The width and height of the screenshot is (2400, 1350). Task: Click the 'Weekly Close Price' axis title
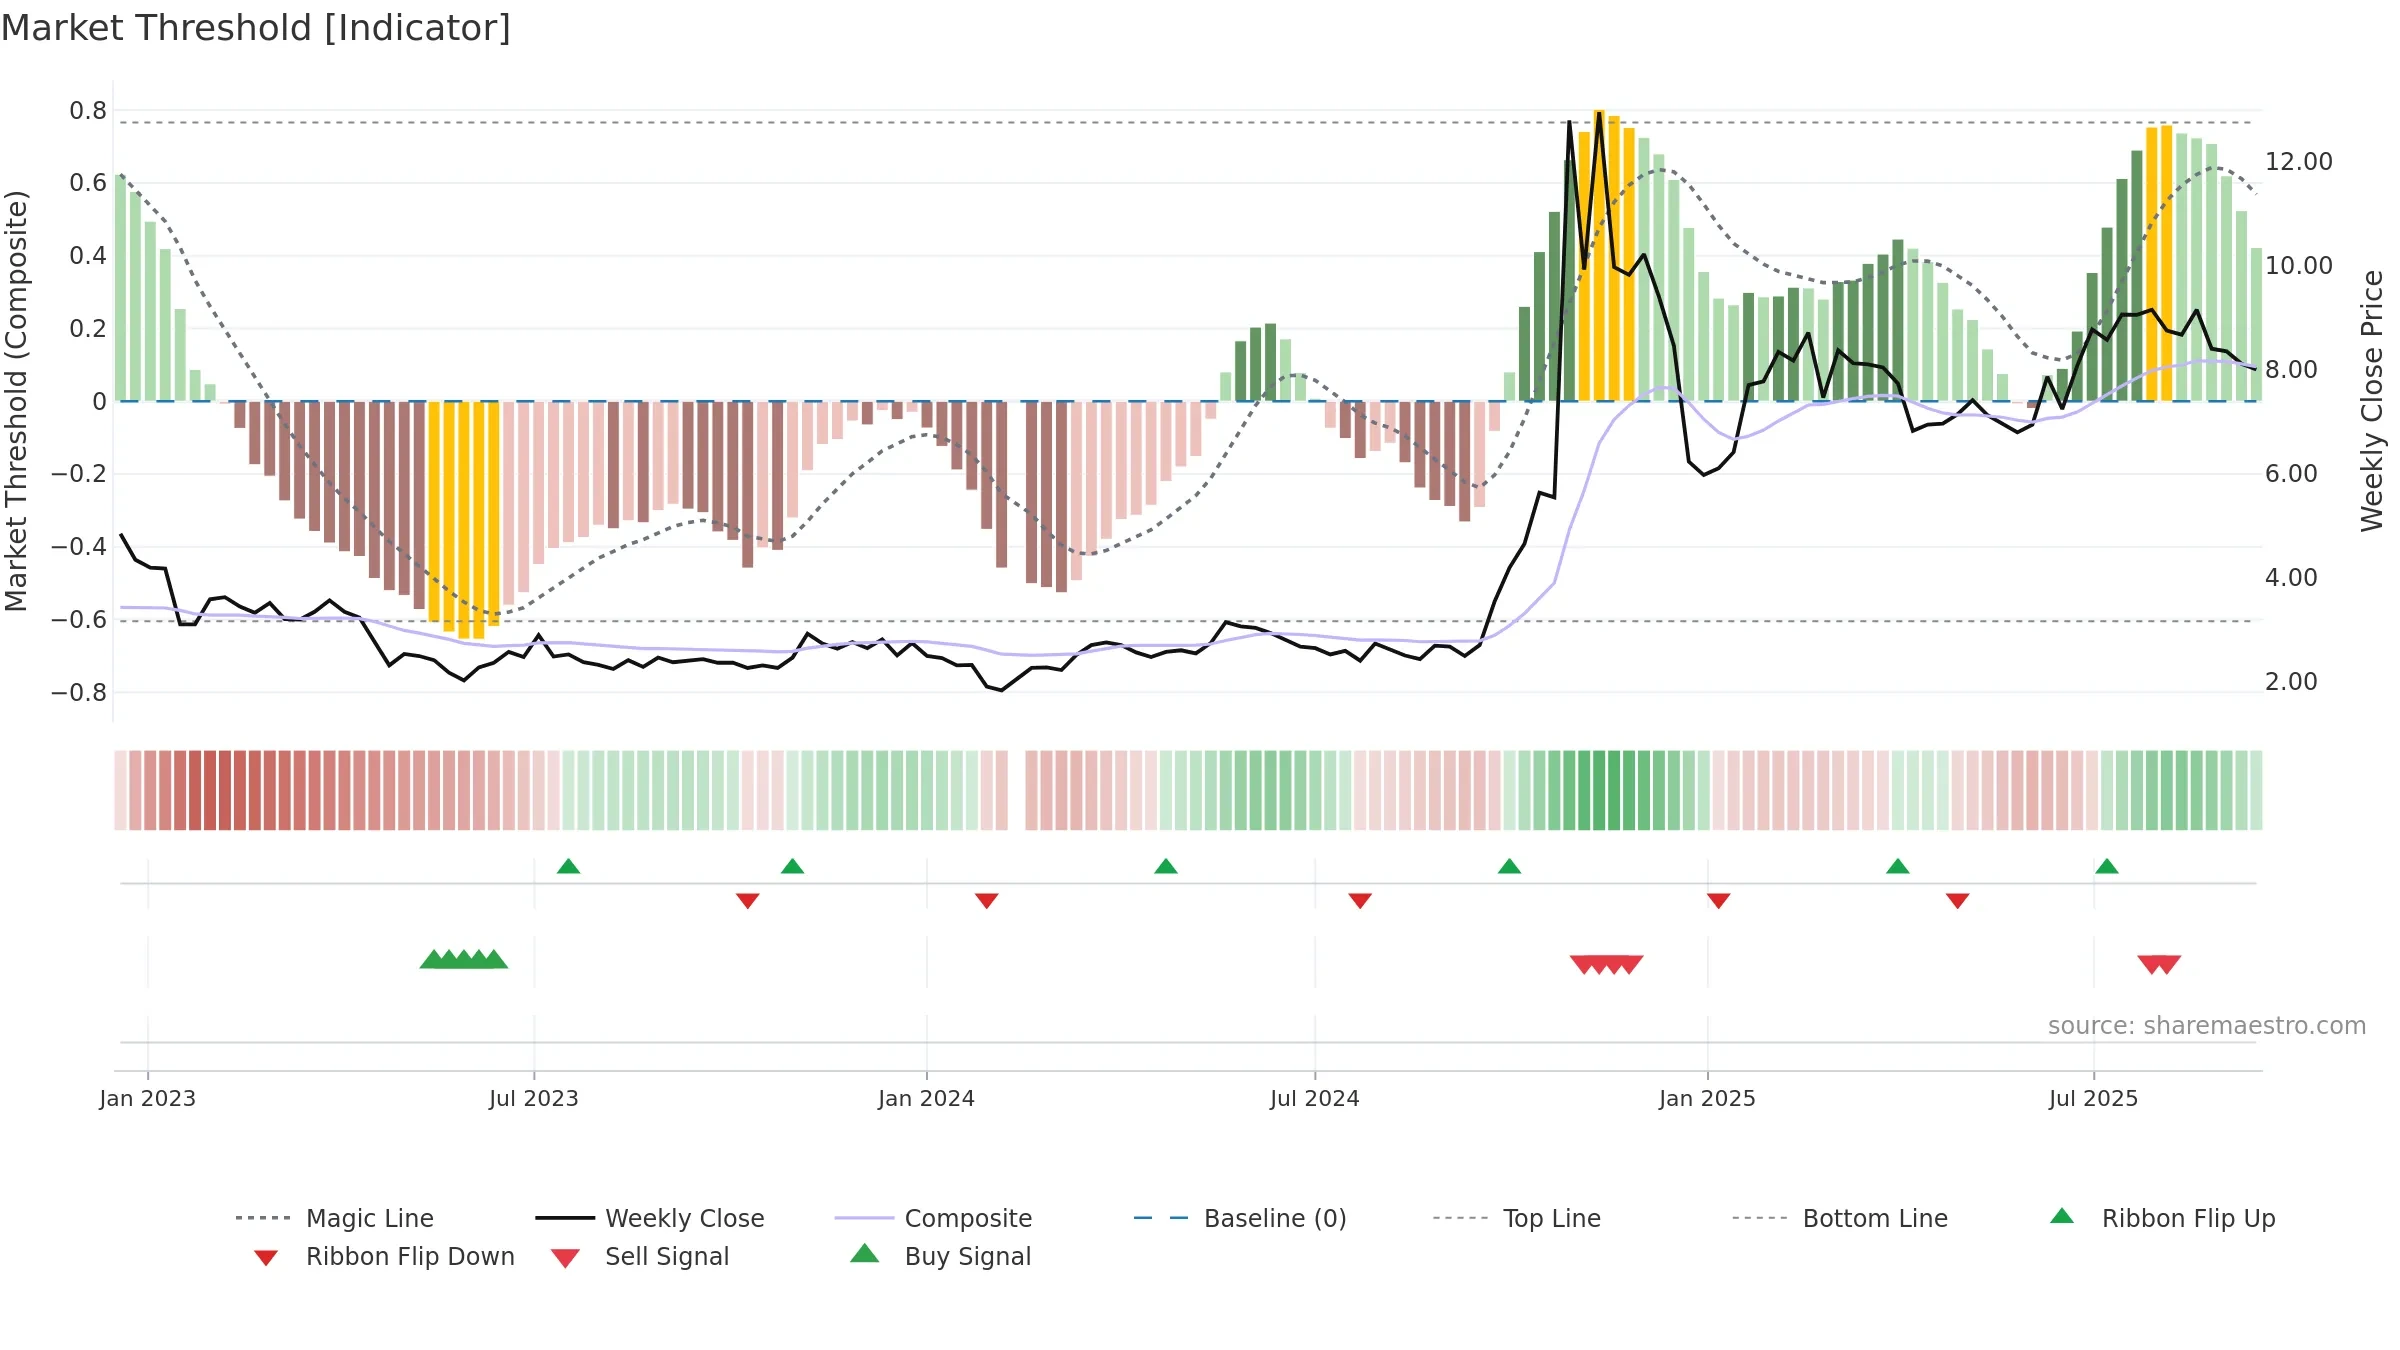point(2372,401)
